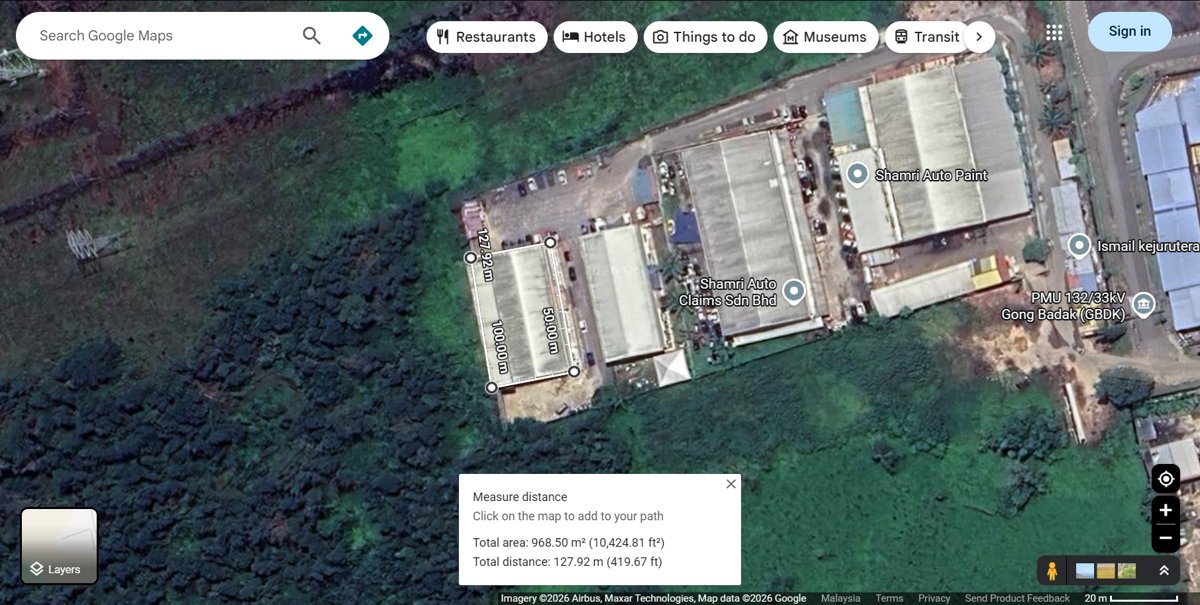Select the Transit chip
The image size is (1200, 605).
tap(927, 37)
